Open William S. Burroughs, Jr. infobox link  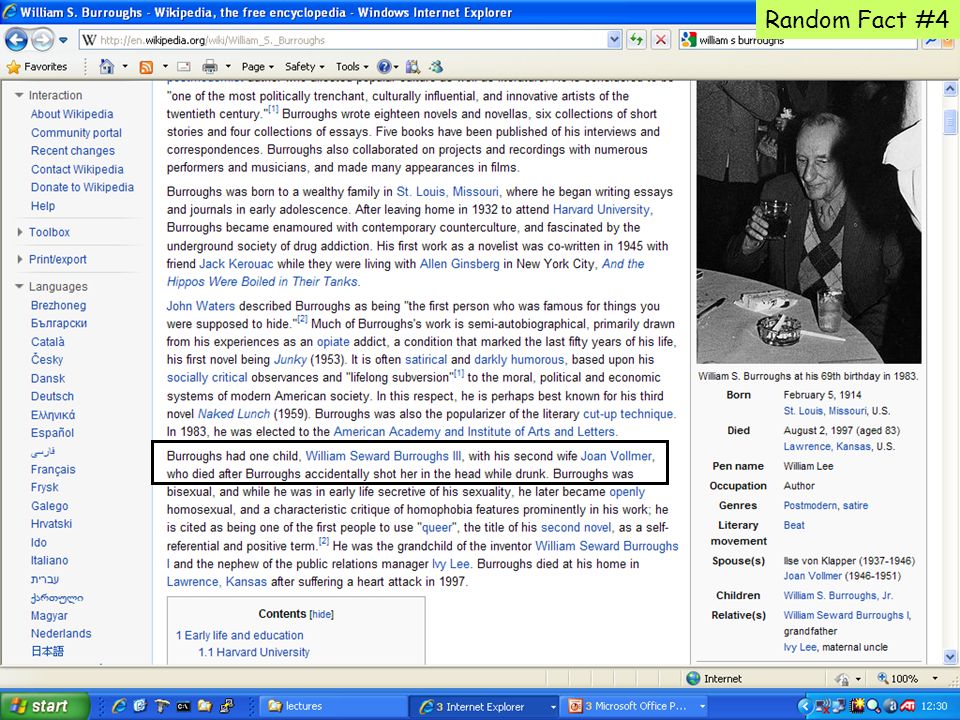(x=838, y=596)
